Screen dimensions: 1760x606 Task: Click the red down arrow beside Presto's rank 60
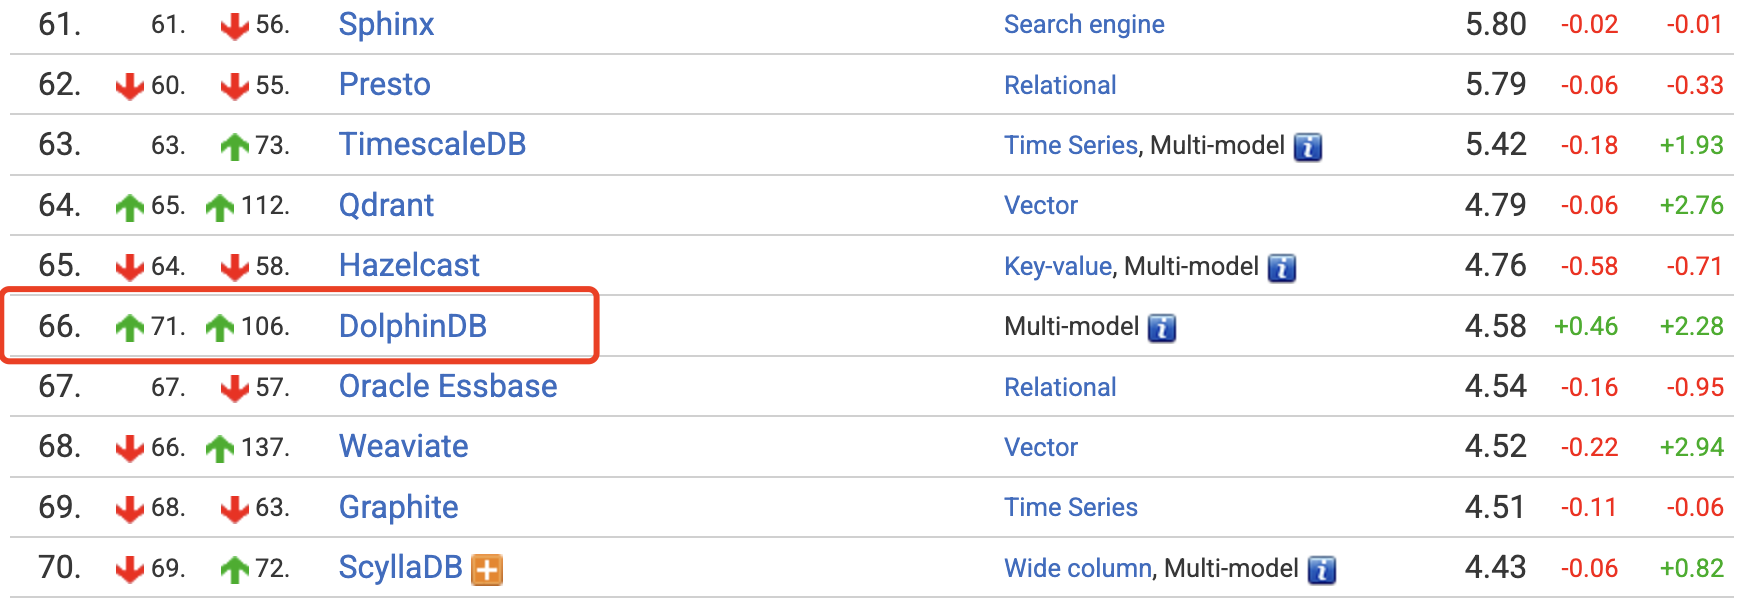click(x=129, y=86)
